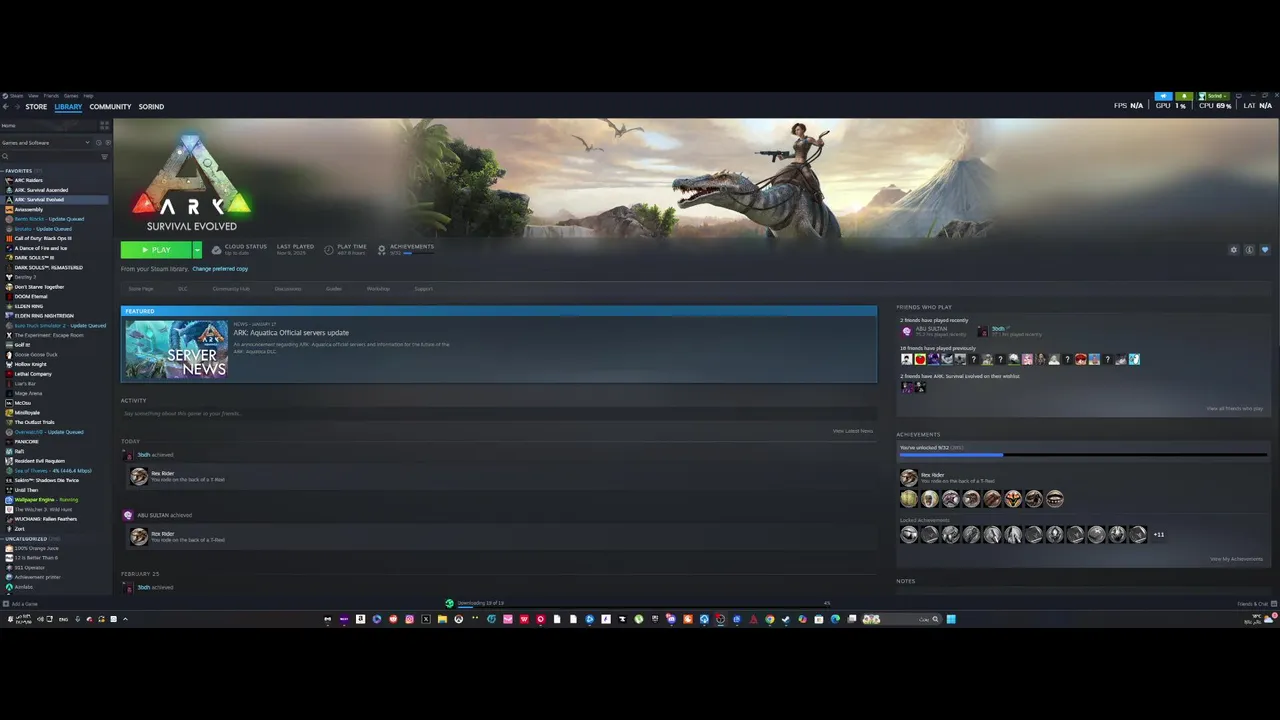Open the Games menu
Image resolution: width=1280 pixels, height=720 pixels.
(x=71, y=96)
